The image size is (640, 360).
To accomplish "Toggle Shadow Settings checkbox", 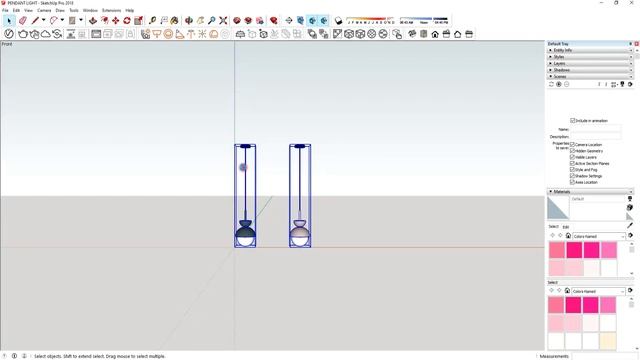I will (x=572, y=176).
